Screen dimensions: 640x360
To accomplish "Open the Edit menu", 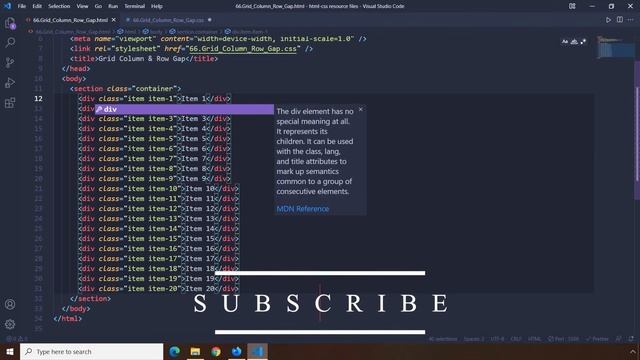I will pos(37,6).
